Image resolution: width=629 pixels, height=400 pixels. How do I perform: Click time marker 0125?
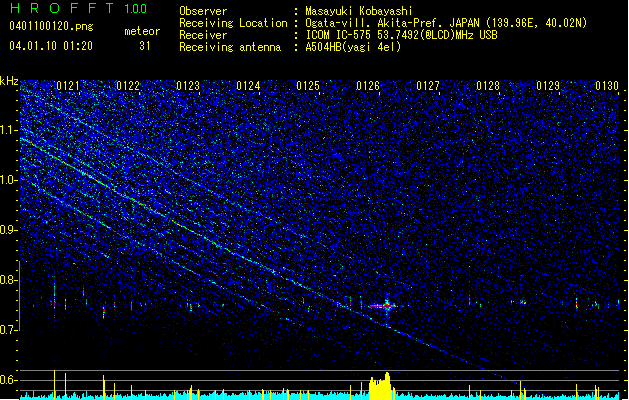(308, 86)
